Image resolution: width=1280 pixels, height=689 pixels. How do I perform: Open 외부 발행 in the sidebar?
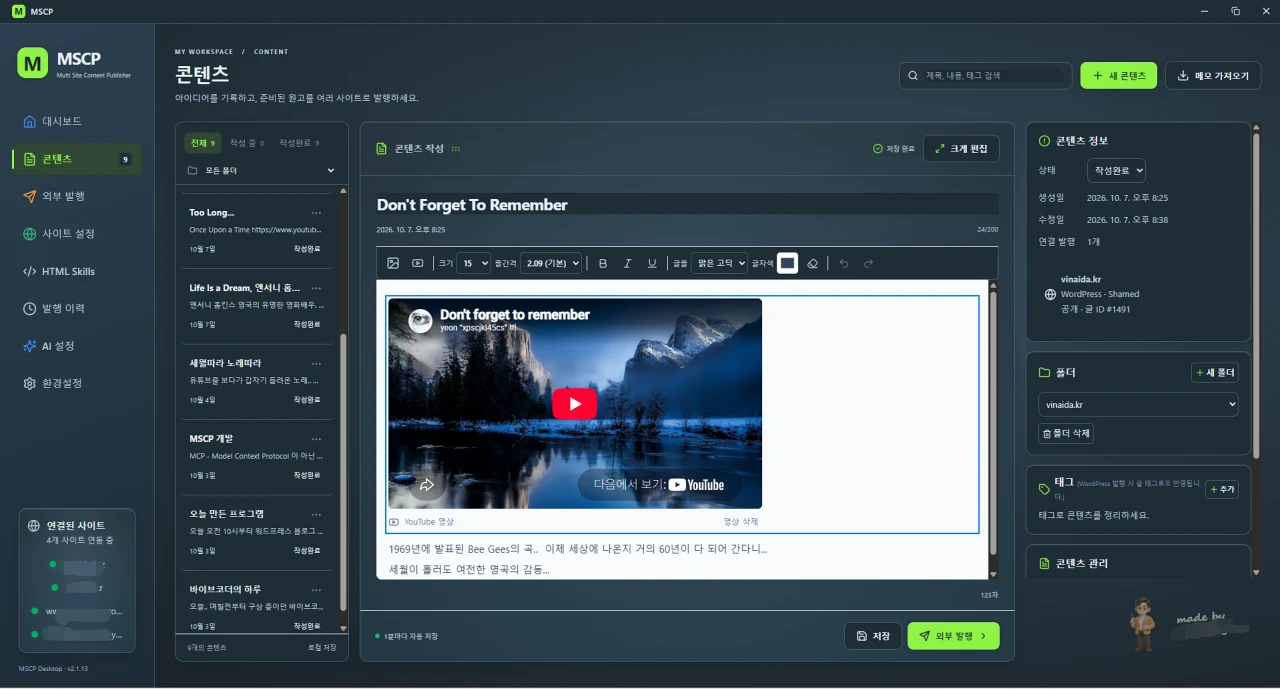point(77,196)
